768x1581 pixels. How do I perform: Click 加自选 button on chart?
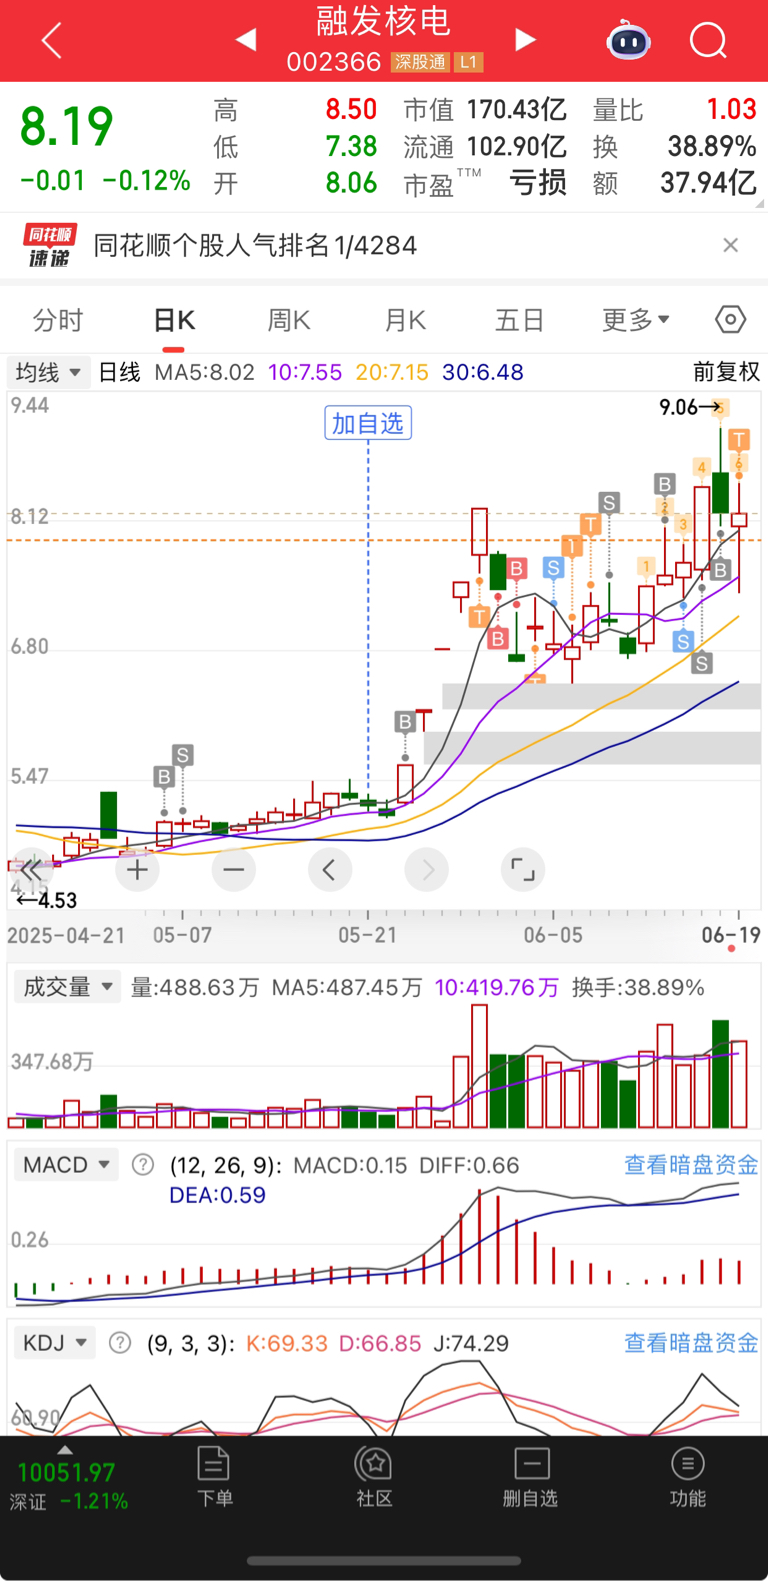[368, 423]
